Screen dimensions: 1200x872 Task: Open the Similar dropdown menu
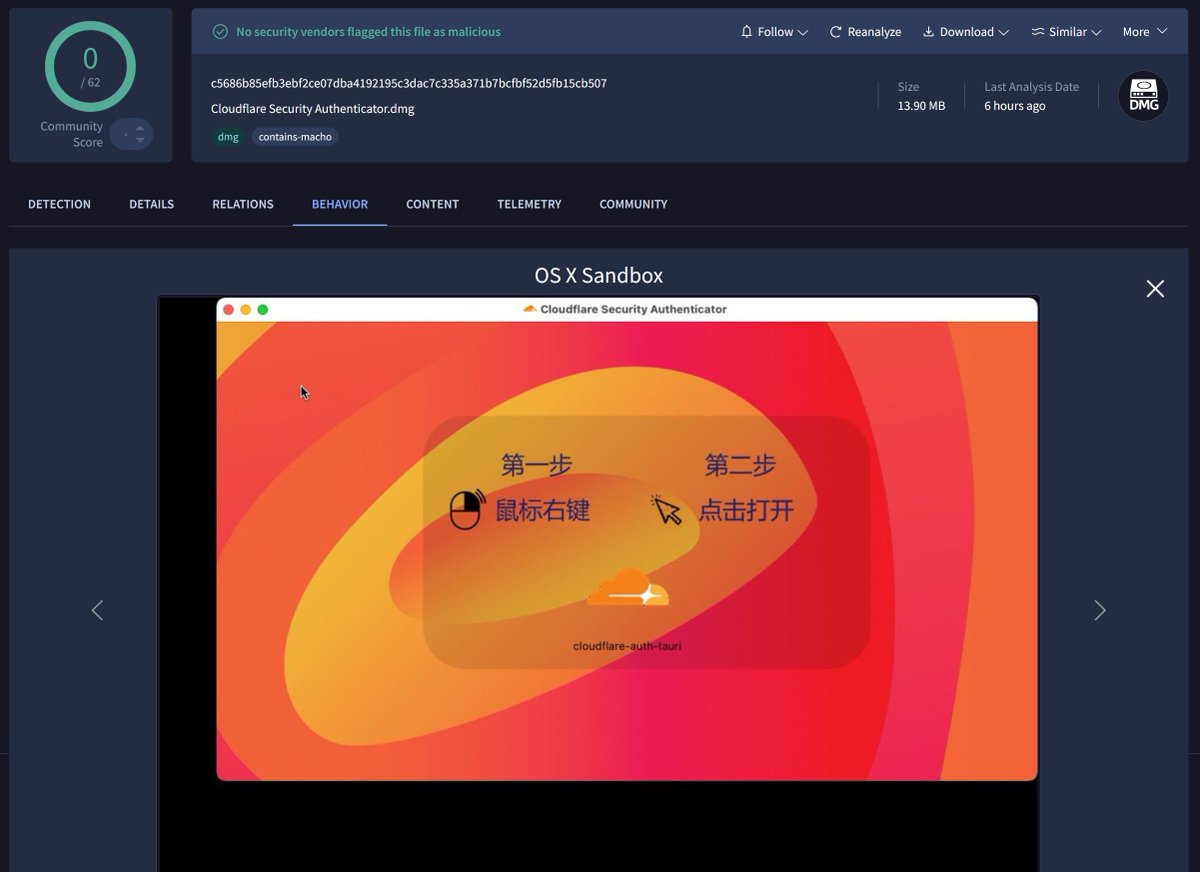click(1066, 32)
